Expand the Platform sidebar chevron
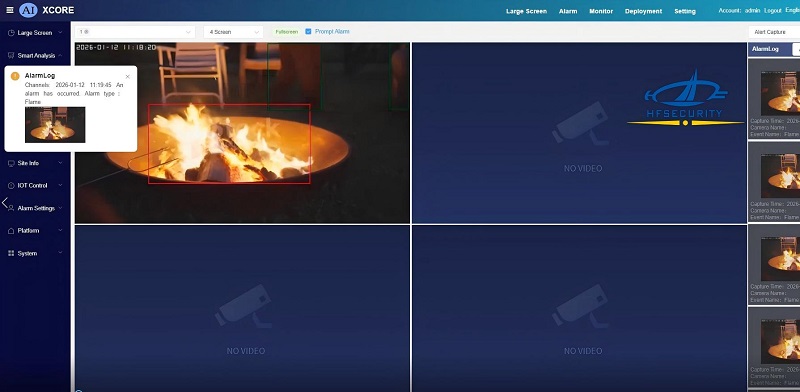 click(60, 231)
